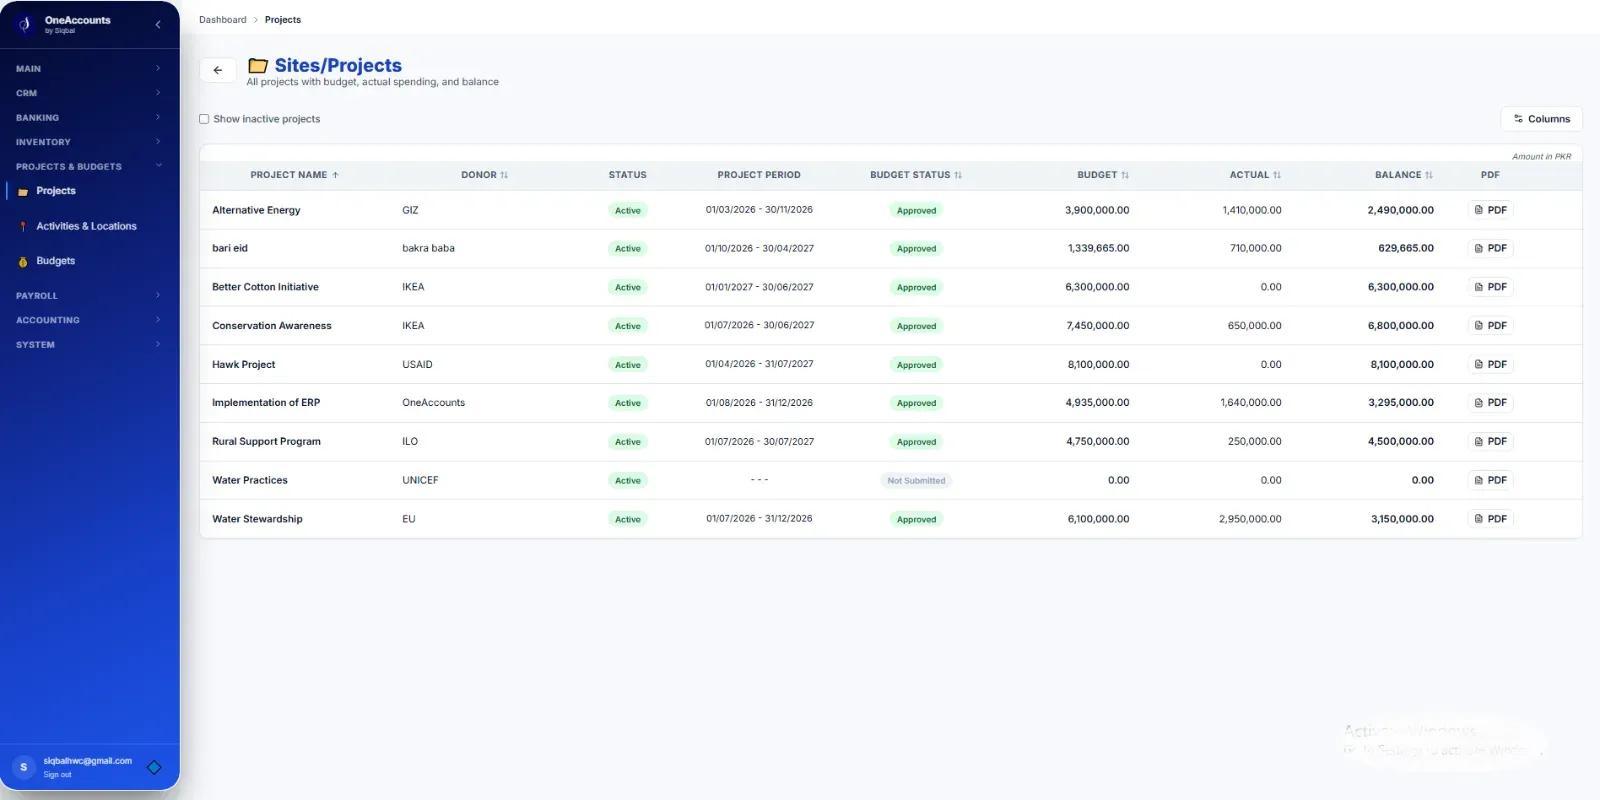Download PDF for Water Practices

(x=1490, y=480)
